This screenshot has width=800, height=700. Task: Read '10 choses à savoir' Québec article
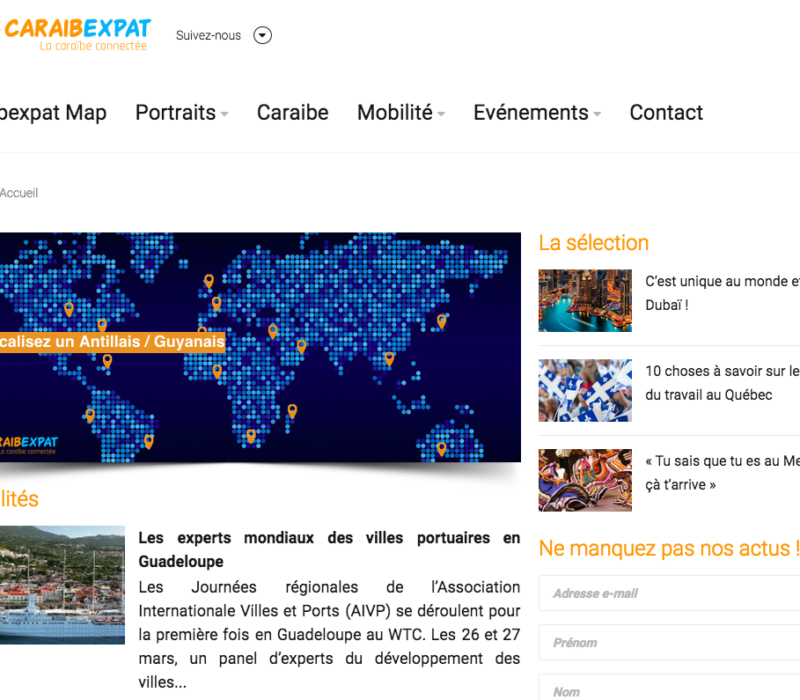(721, 383)
